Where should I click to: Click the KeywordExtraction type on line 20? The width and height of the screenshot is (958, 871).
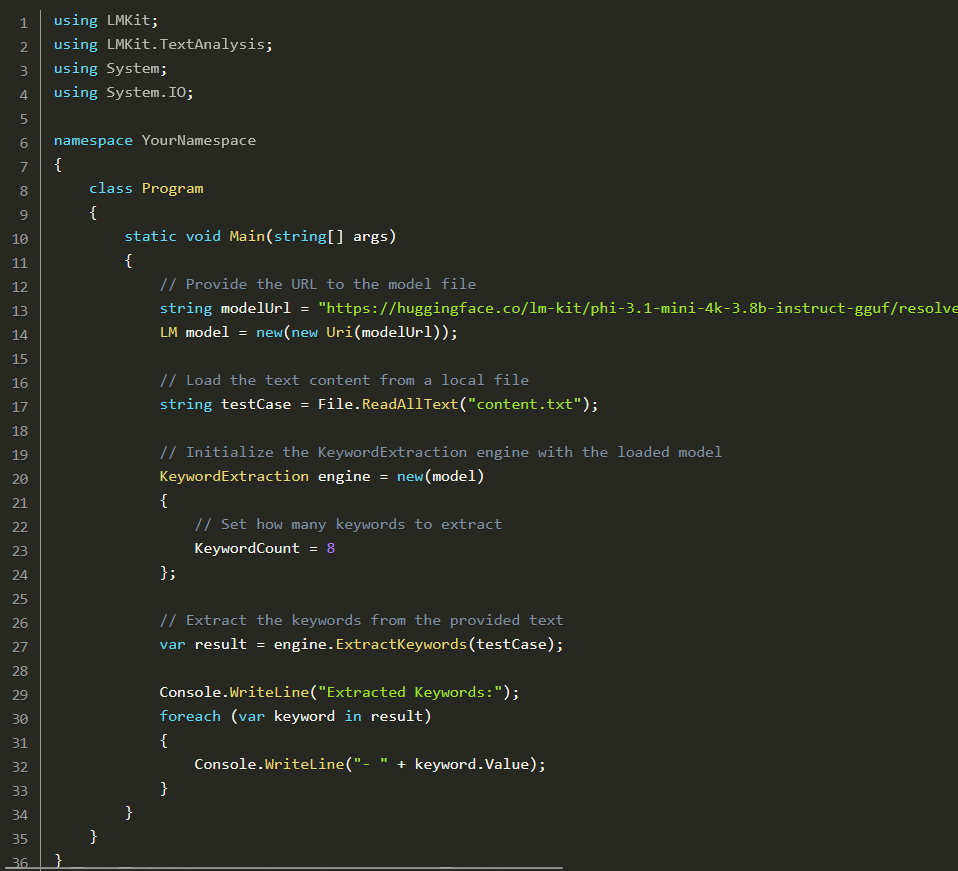click(x=234, y=476)
